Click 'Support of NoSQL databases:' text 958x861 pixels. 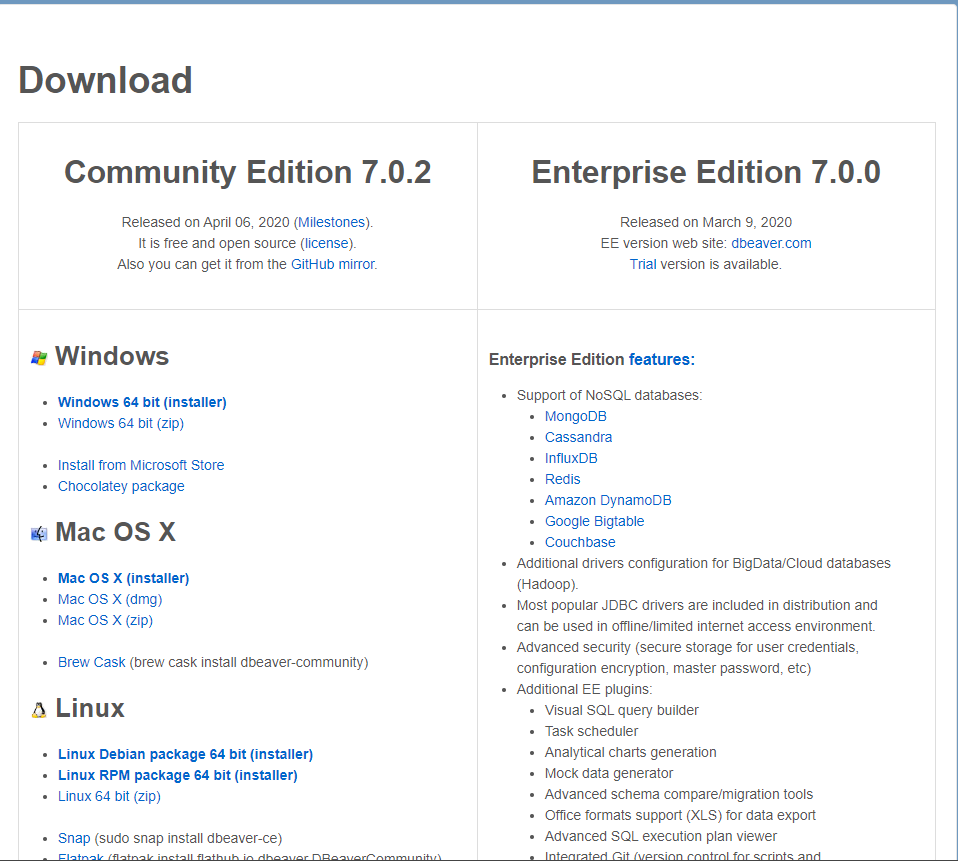pos(609,395)
